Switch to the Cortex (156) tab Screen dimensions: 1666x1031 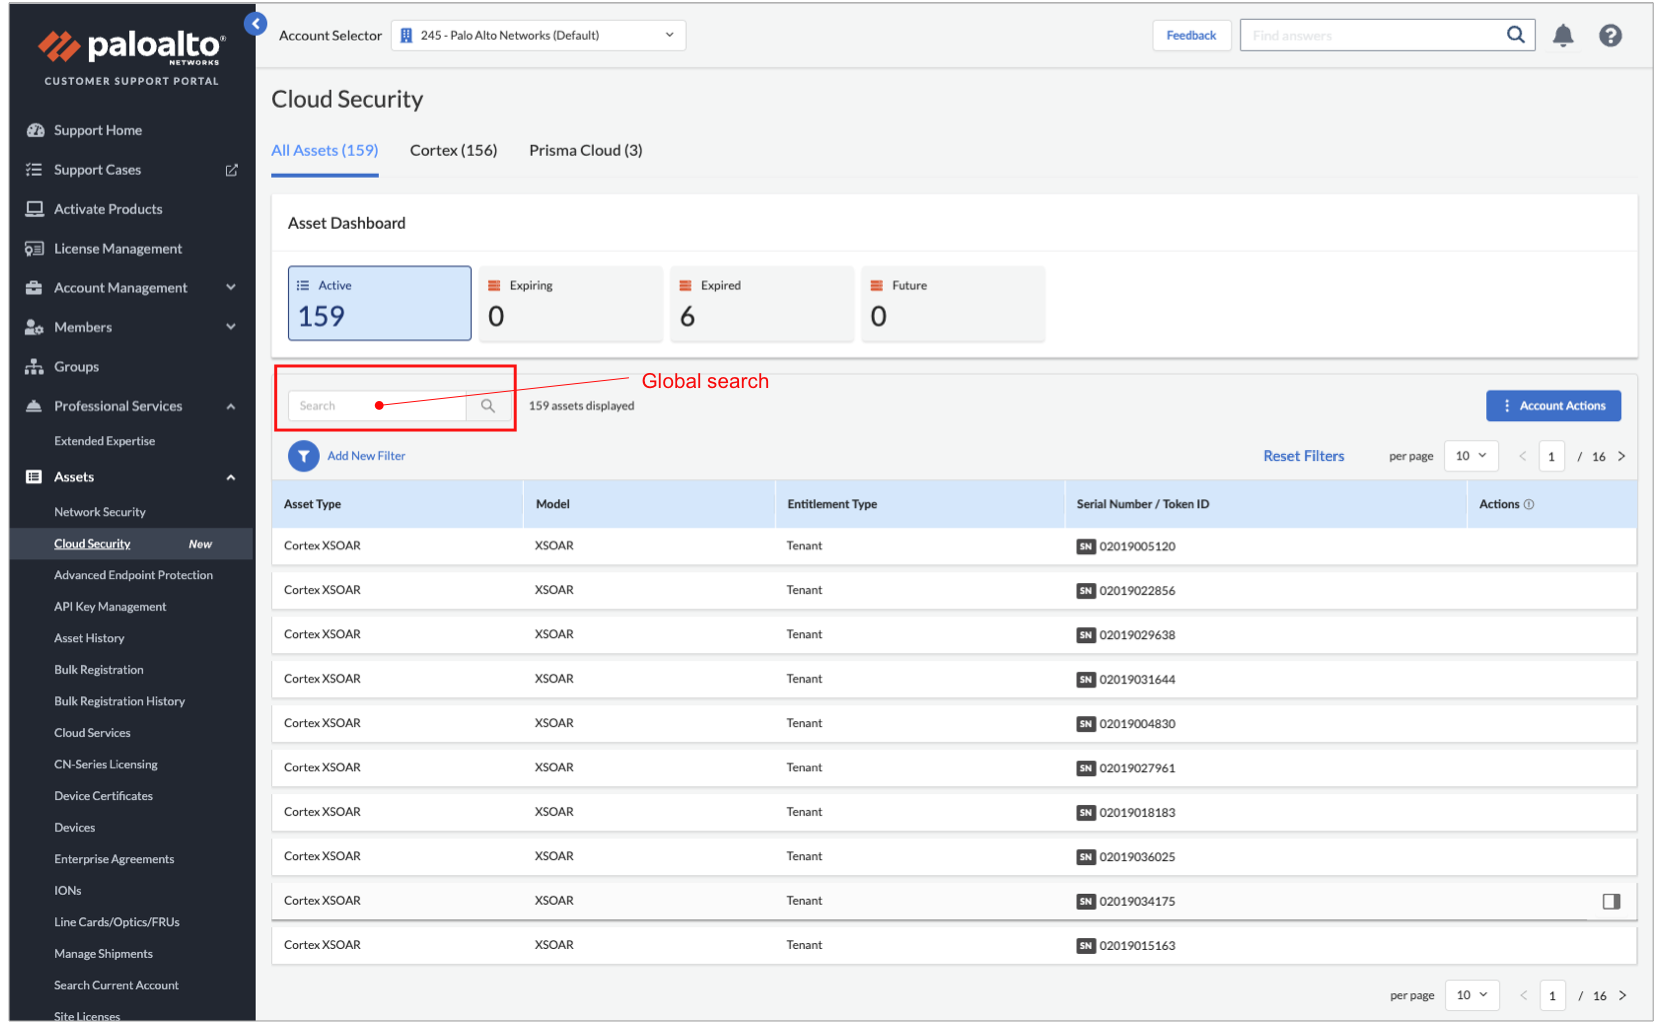point(453,151)
